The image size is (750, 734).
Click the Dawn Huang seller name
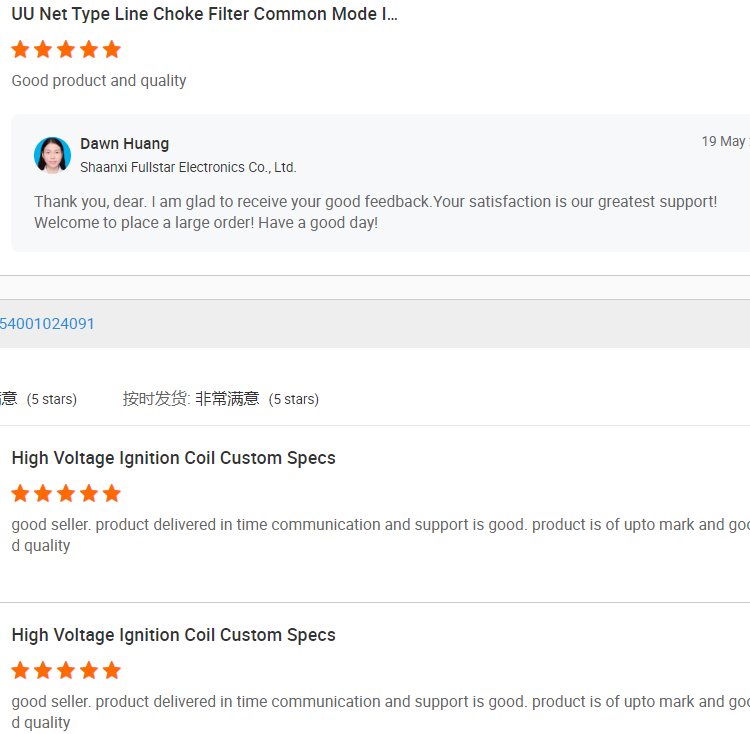click(124, 144)
